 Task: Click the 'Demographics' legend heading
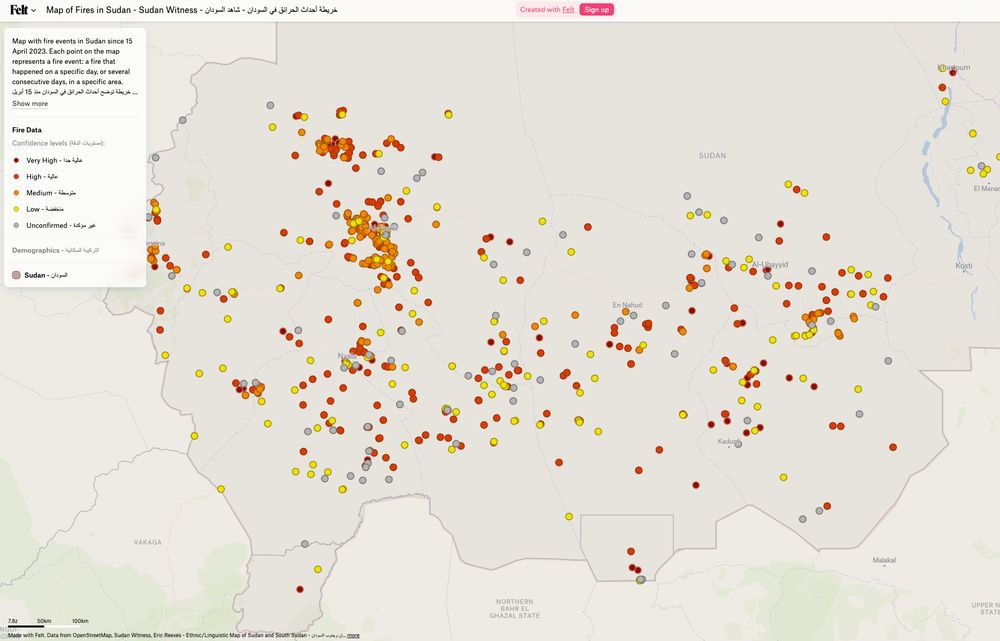(55, 250)
